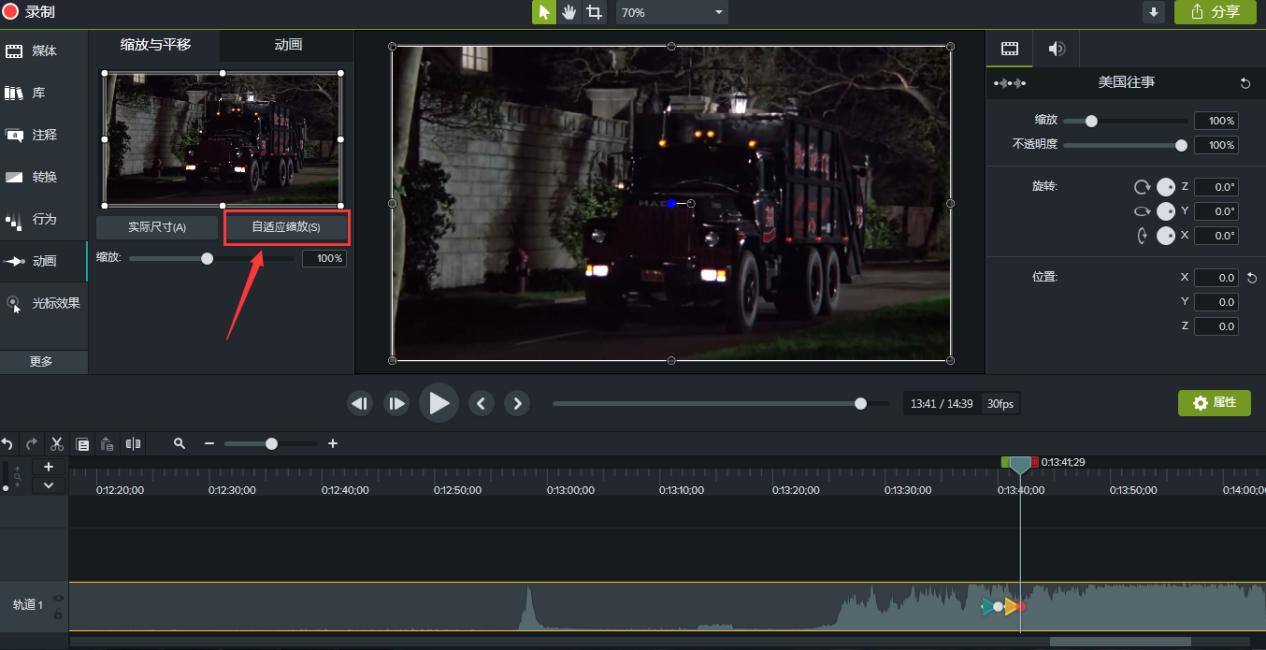Click the next frame step-forward button
1266x650 pixels.
coord(397,404)
